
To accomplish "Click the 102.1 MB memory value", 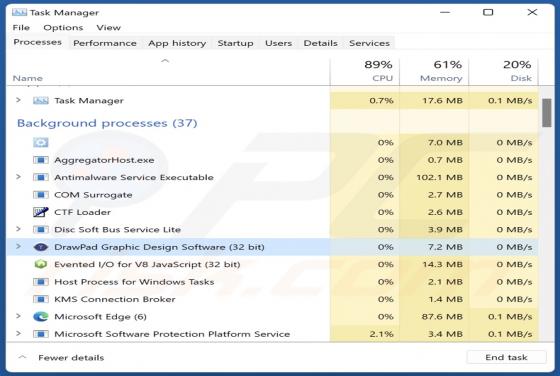I will [x=440, y=177].
